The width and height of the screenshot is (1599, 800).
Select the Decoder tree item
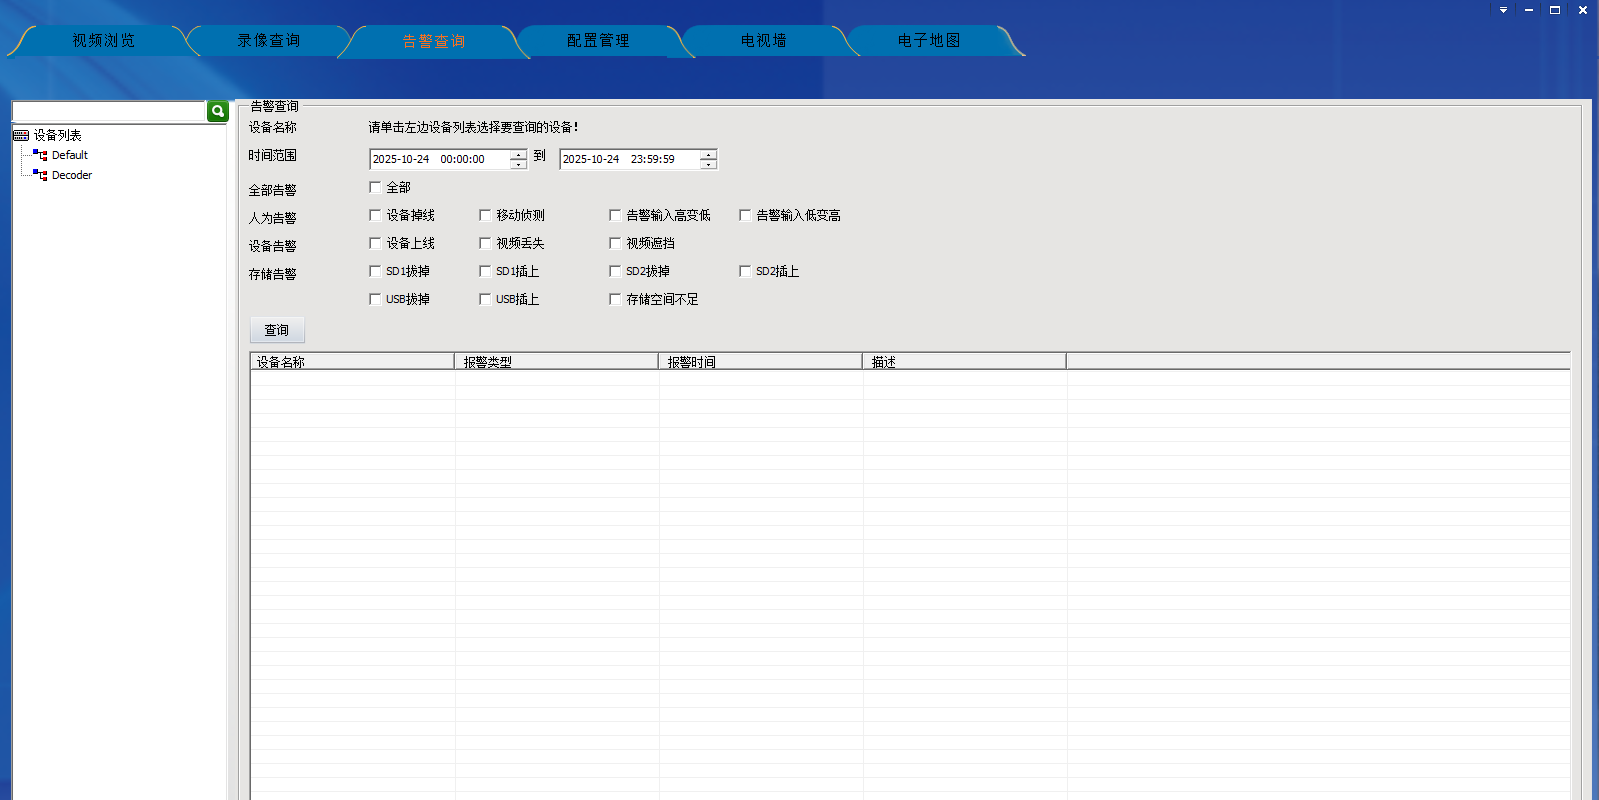[x=72, y=175]
